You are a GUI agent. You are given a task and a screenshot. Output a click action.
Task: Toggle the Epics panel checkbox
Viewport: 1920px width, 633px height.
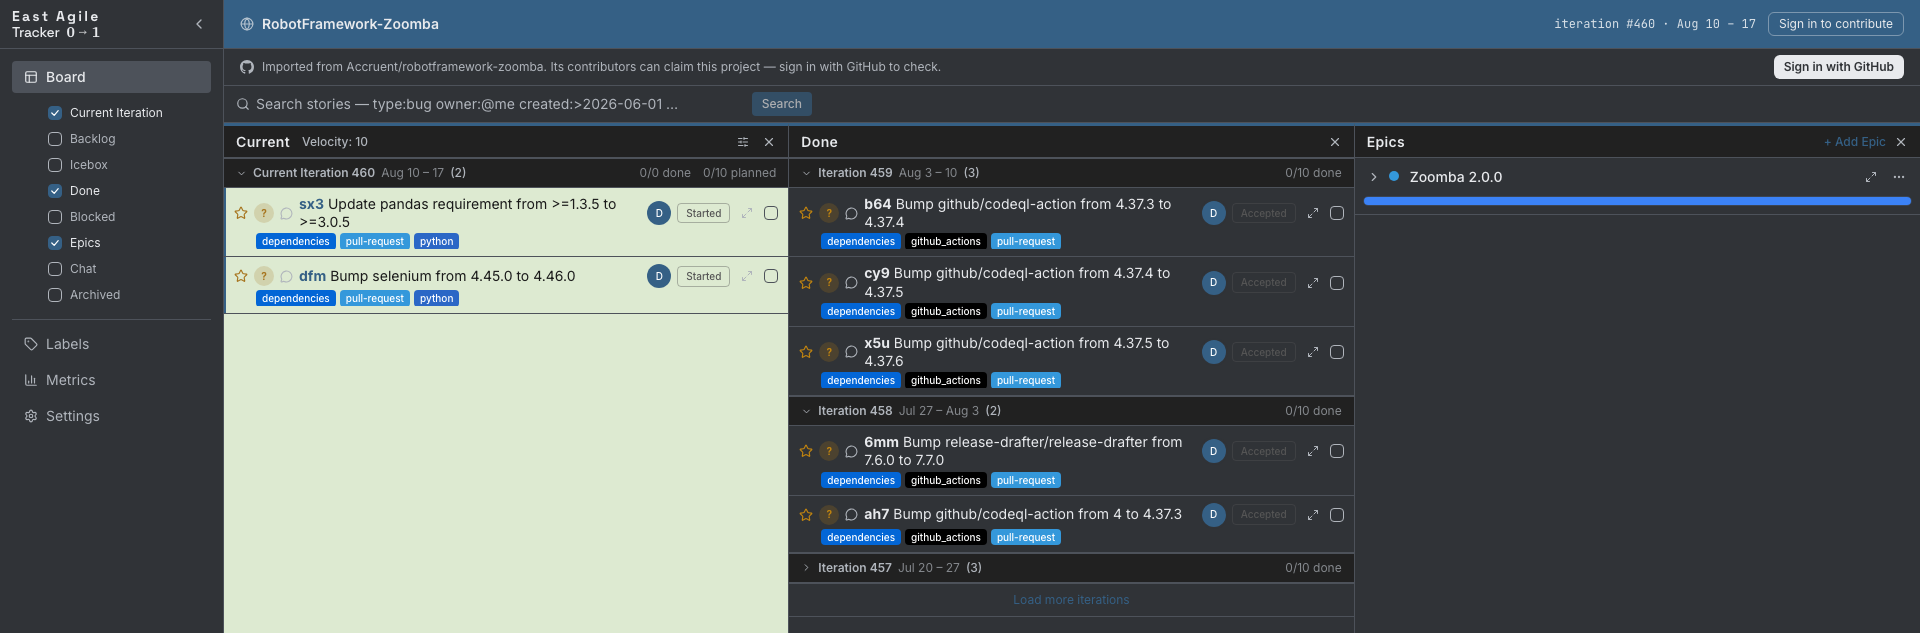click(x=55, y=243)
